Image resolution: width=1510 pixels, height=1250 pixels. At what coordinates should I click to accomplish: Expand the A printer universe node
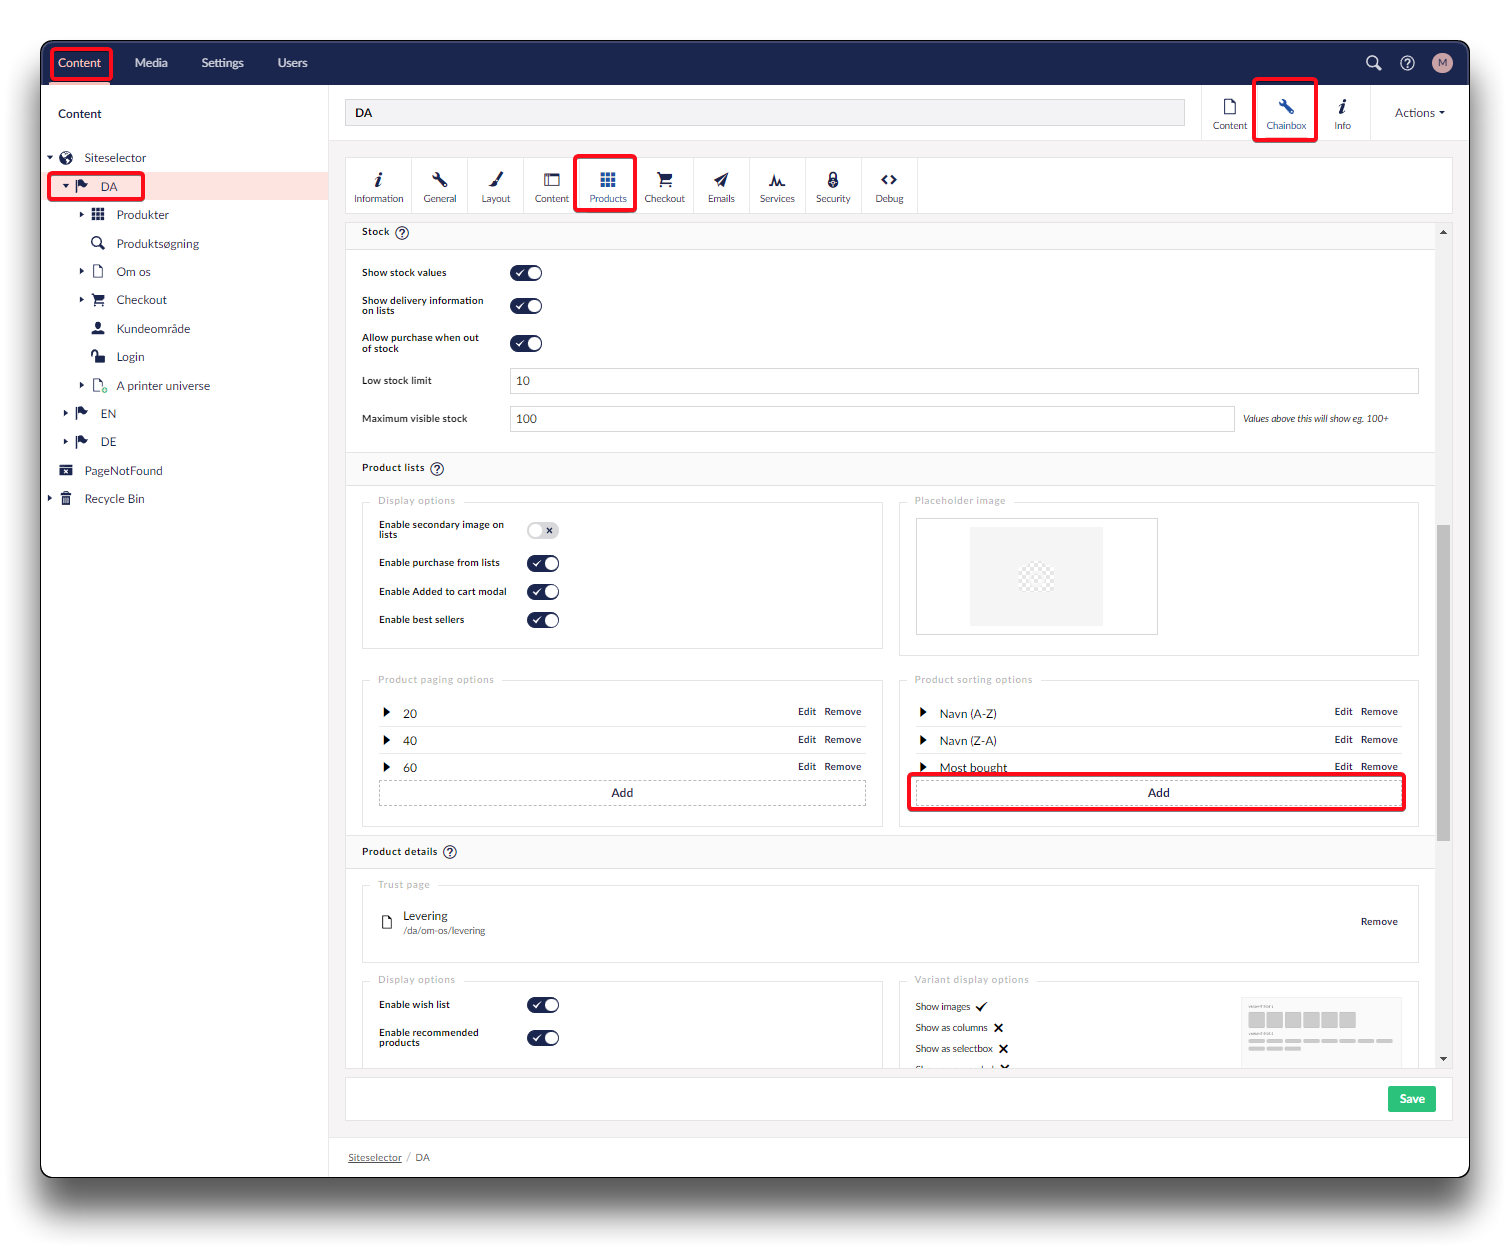coord(82,385)
